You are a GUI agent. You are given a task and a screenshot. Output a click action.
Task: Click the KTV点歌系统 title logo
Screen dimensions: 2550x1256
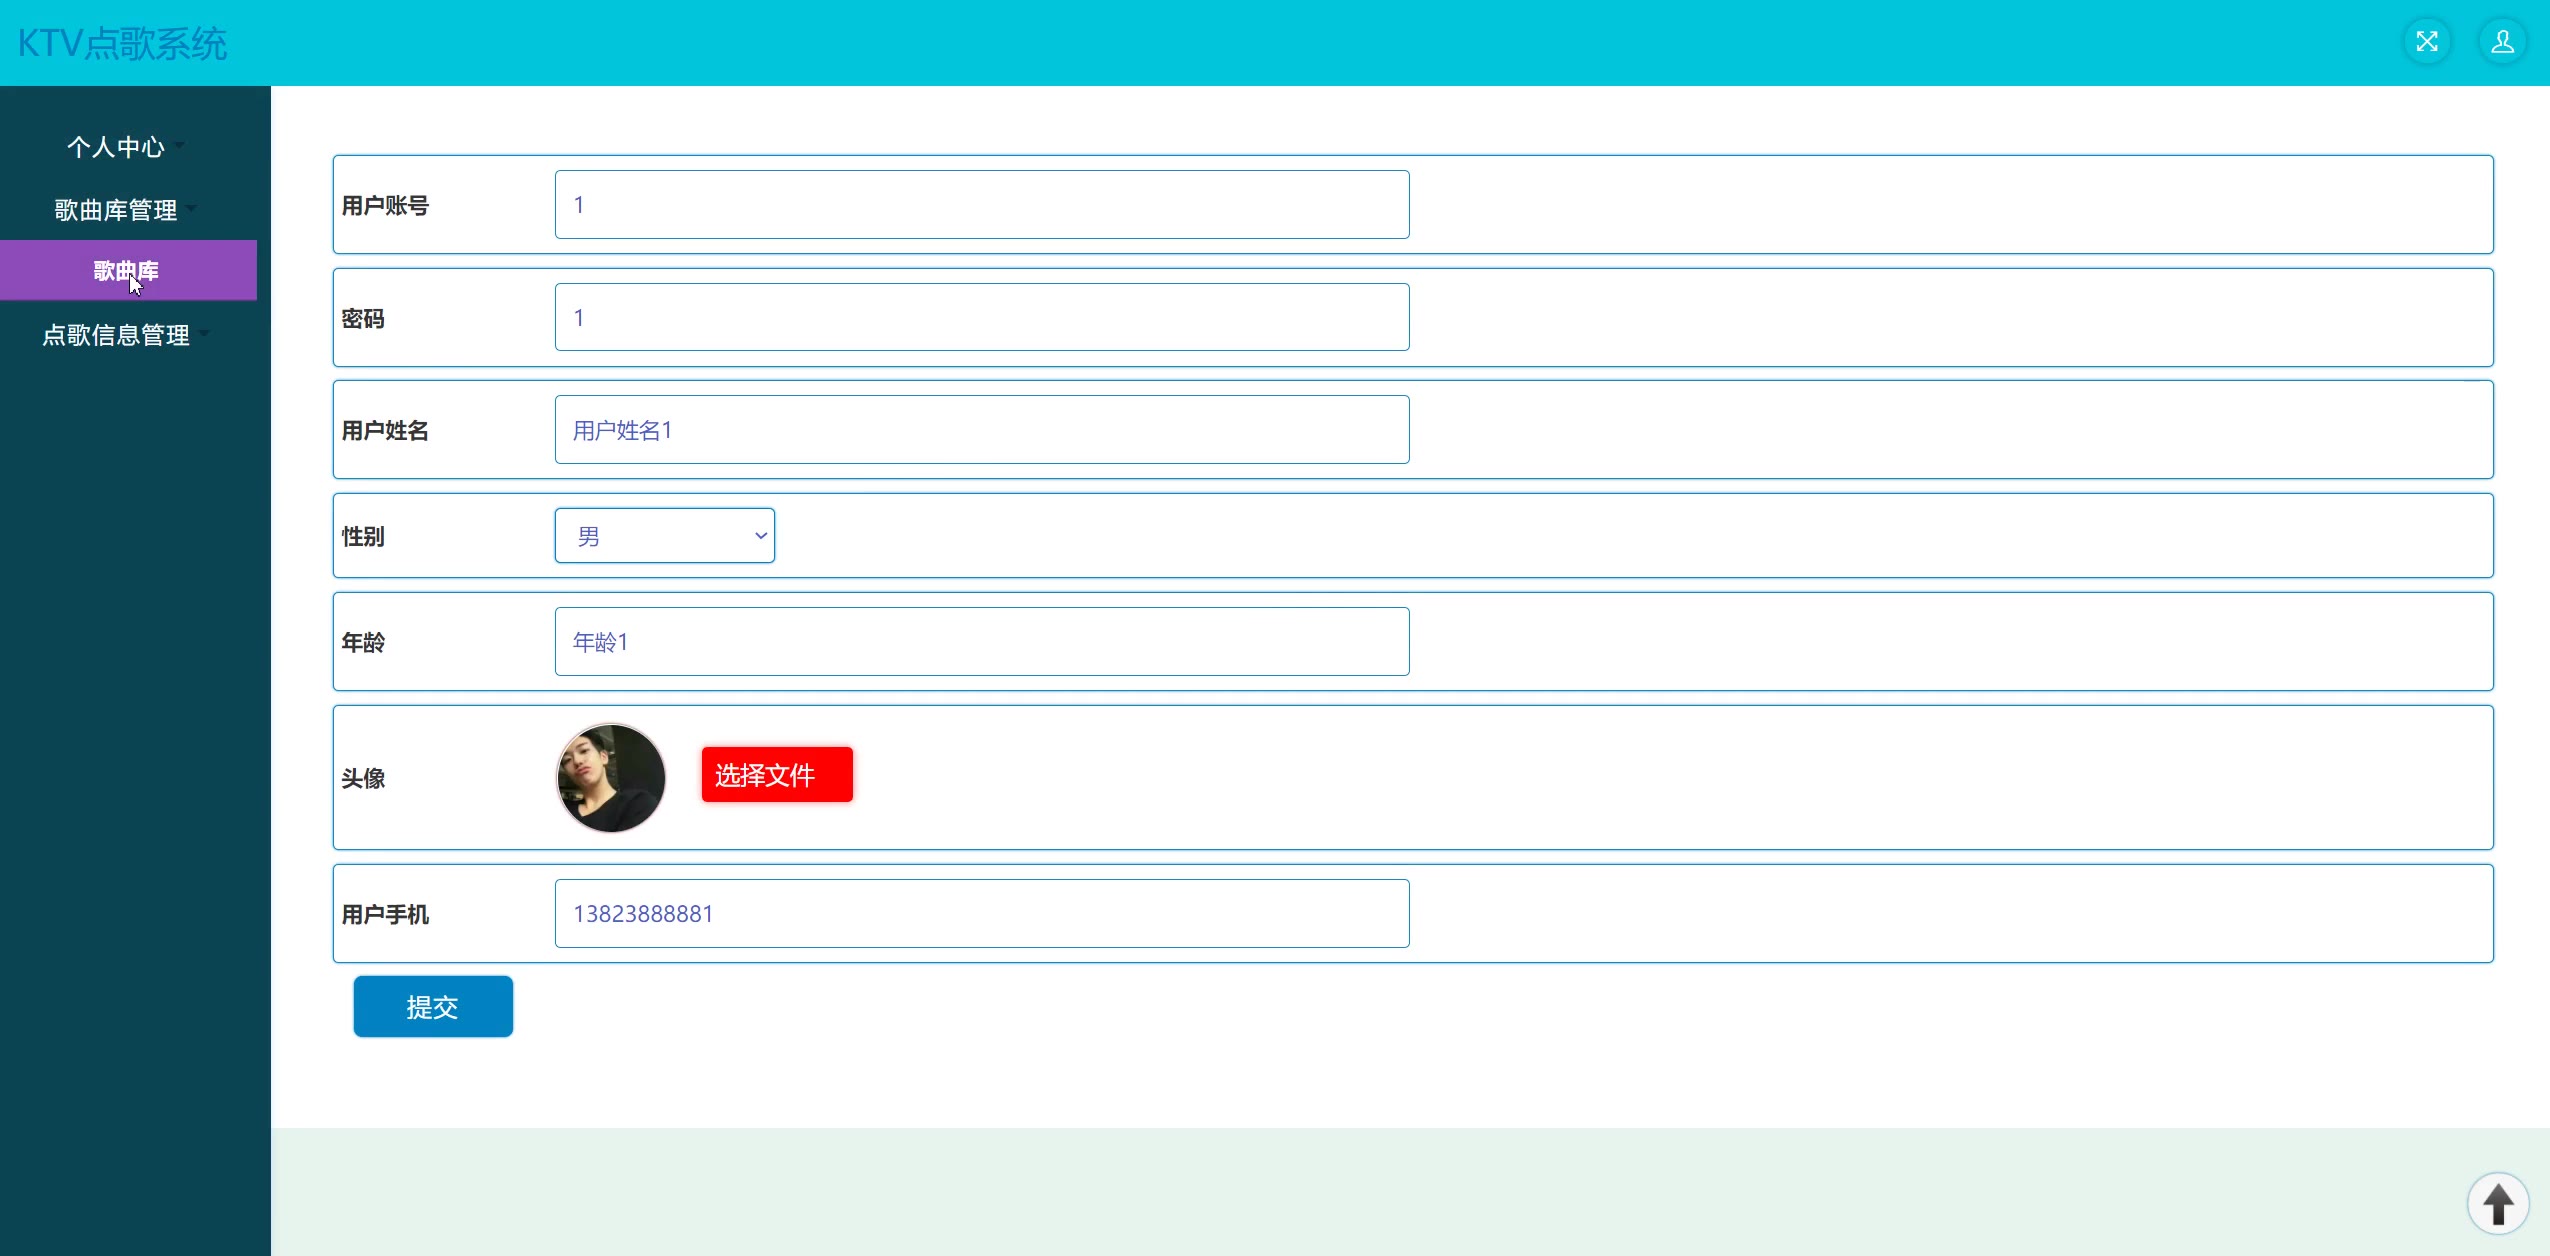(x=122, y=44)
